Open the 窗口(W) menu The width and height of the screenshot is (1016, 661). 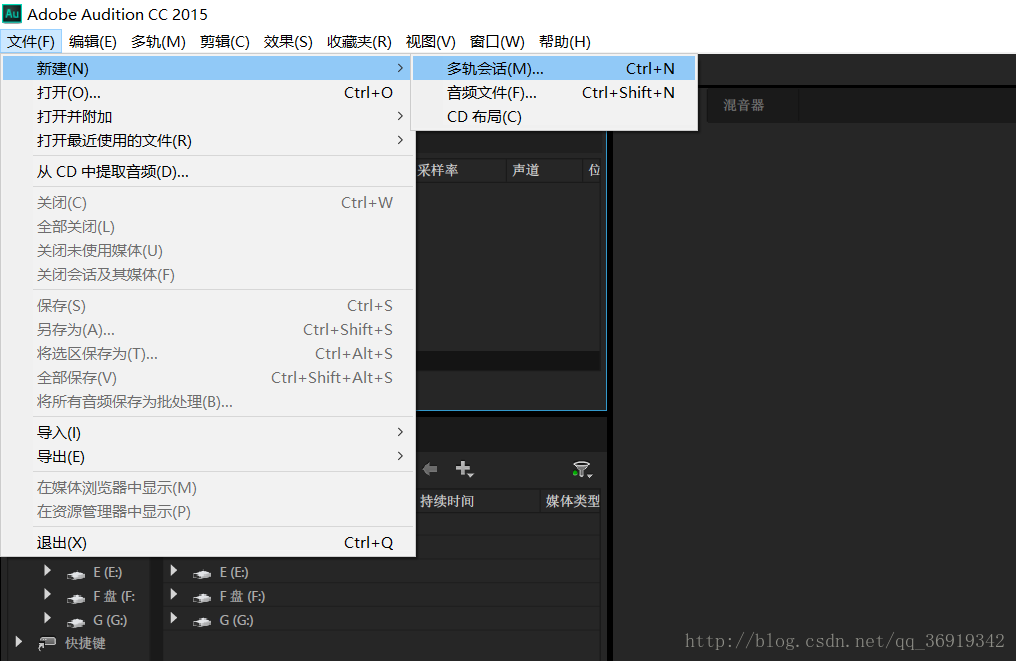[x=497, y=41]
